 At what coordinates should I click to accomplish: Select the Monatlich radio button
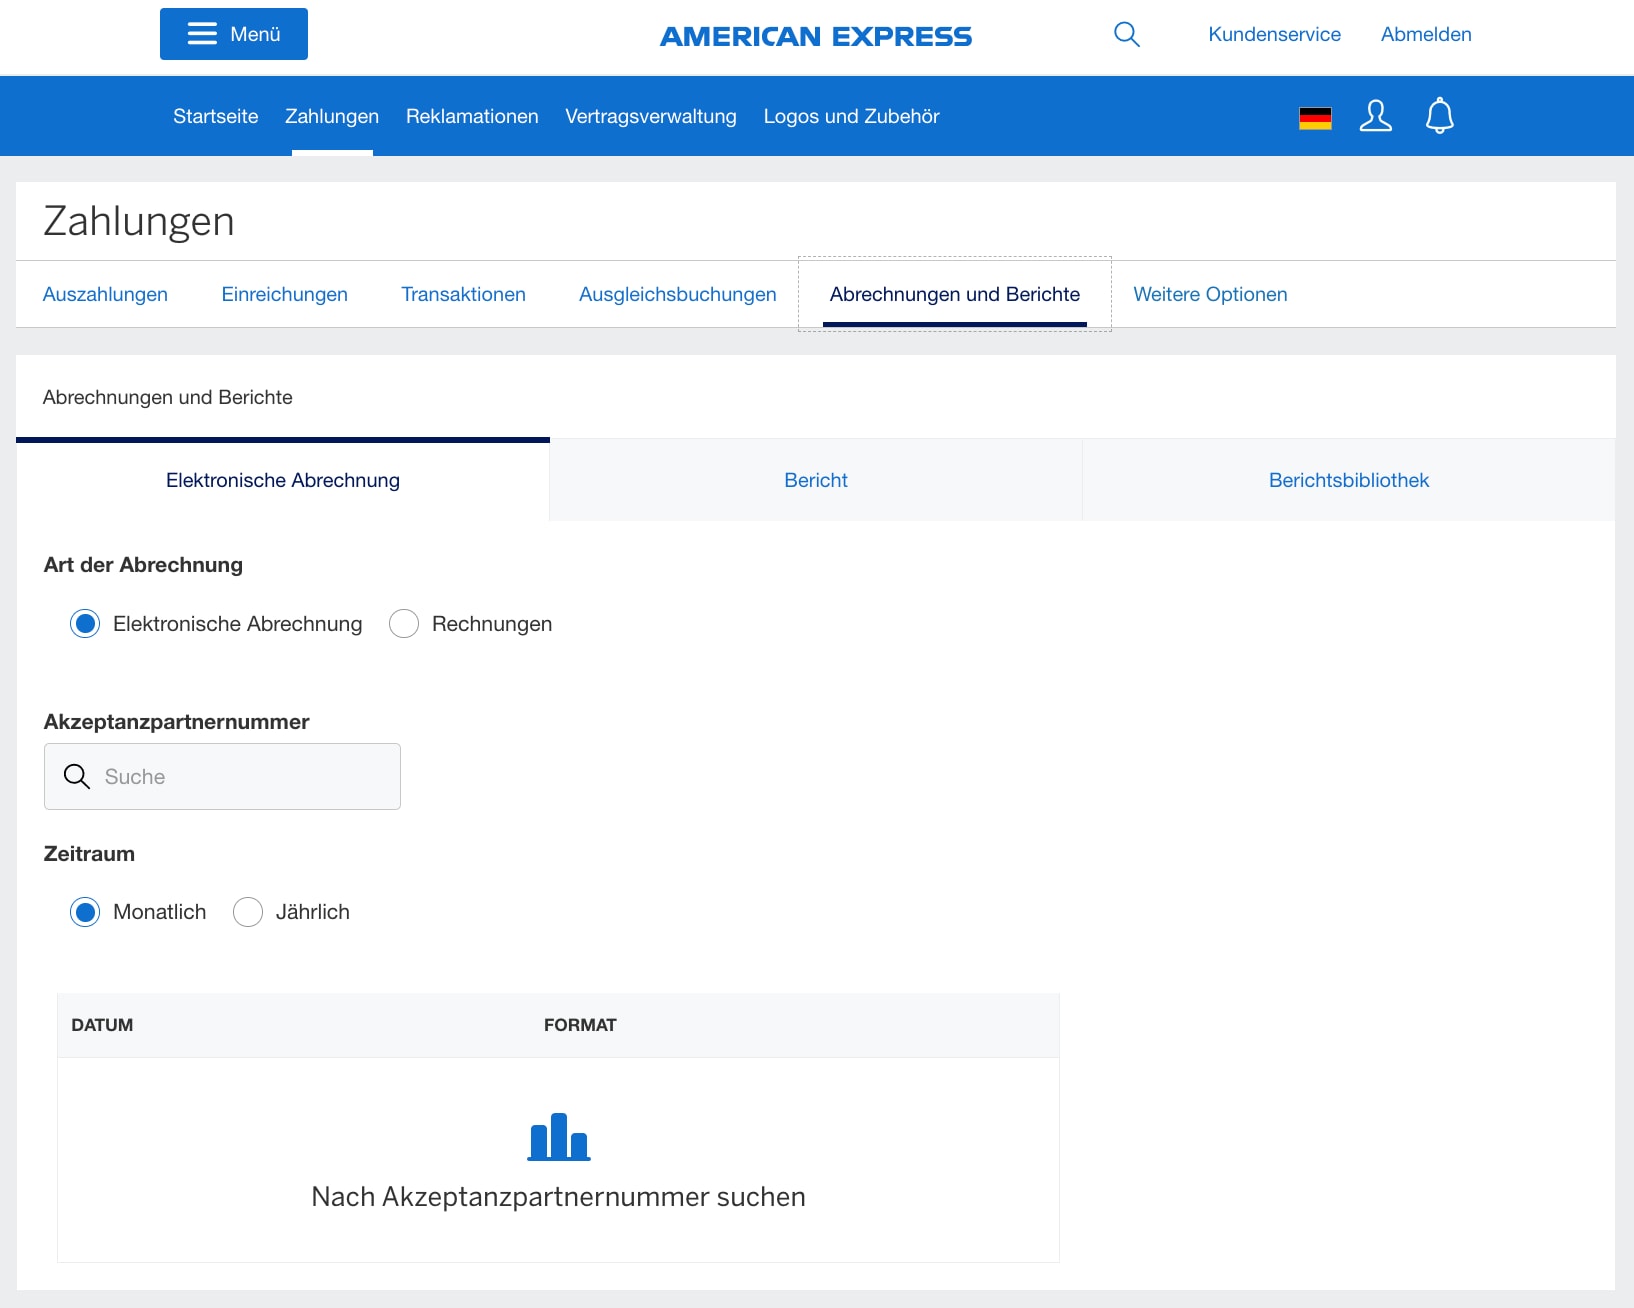click(x=85, y=911)
